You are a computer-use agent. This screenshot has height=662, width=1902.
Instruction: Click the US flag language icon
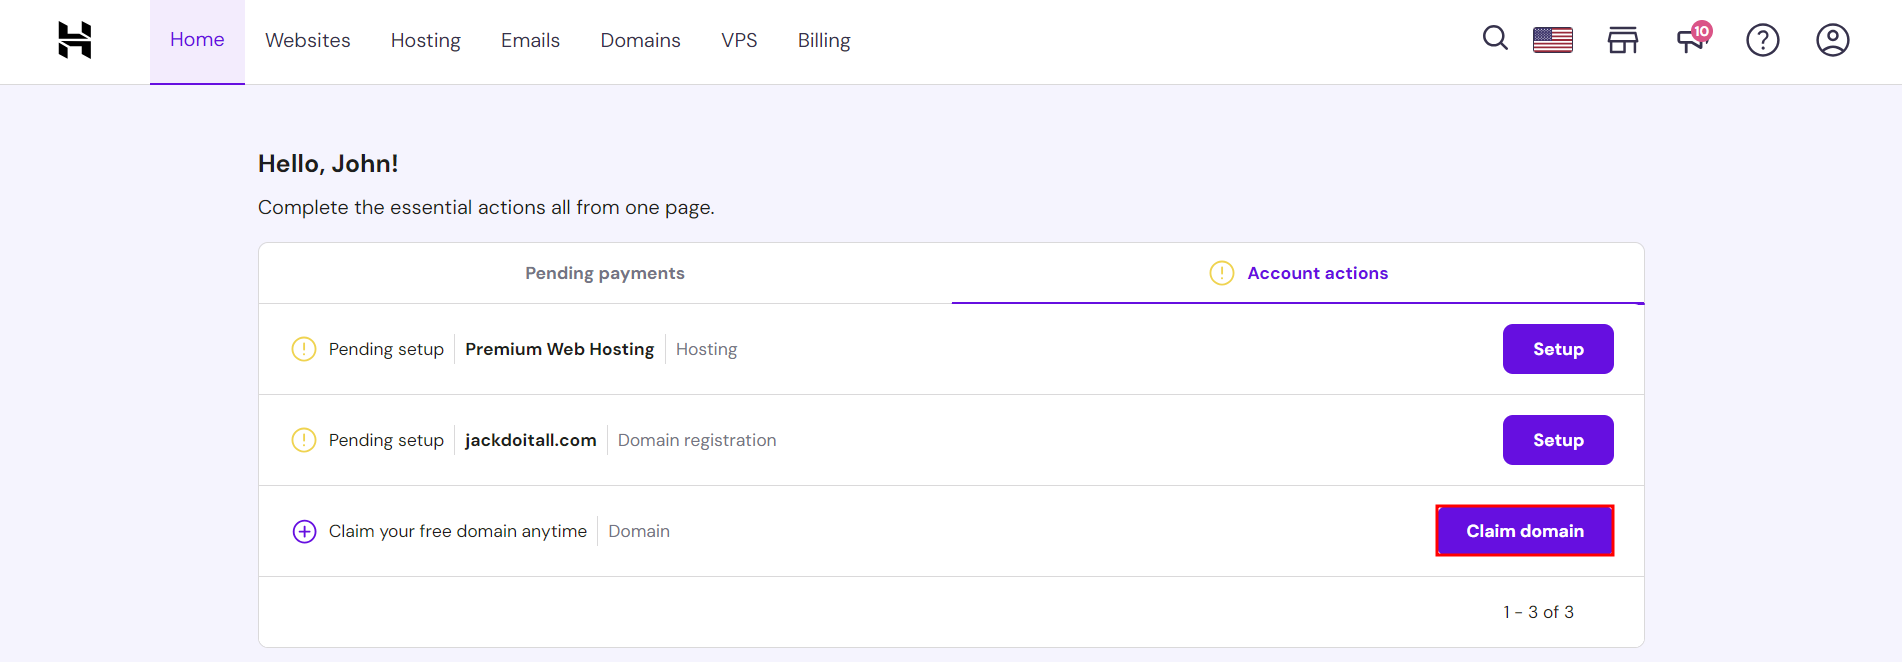pos(1552,40)
